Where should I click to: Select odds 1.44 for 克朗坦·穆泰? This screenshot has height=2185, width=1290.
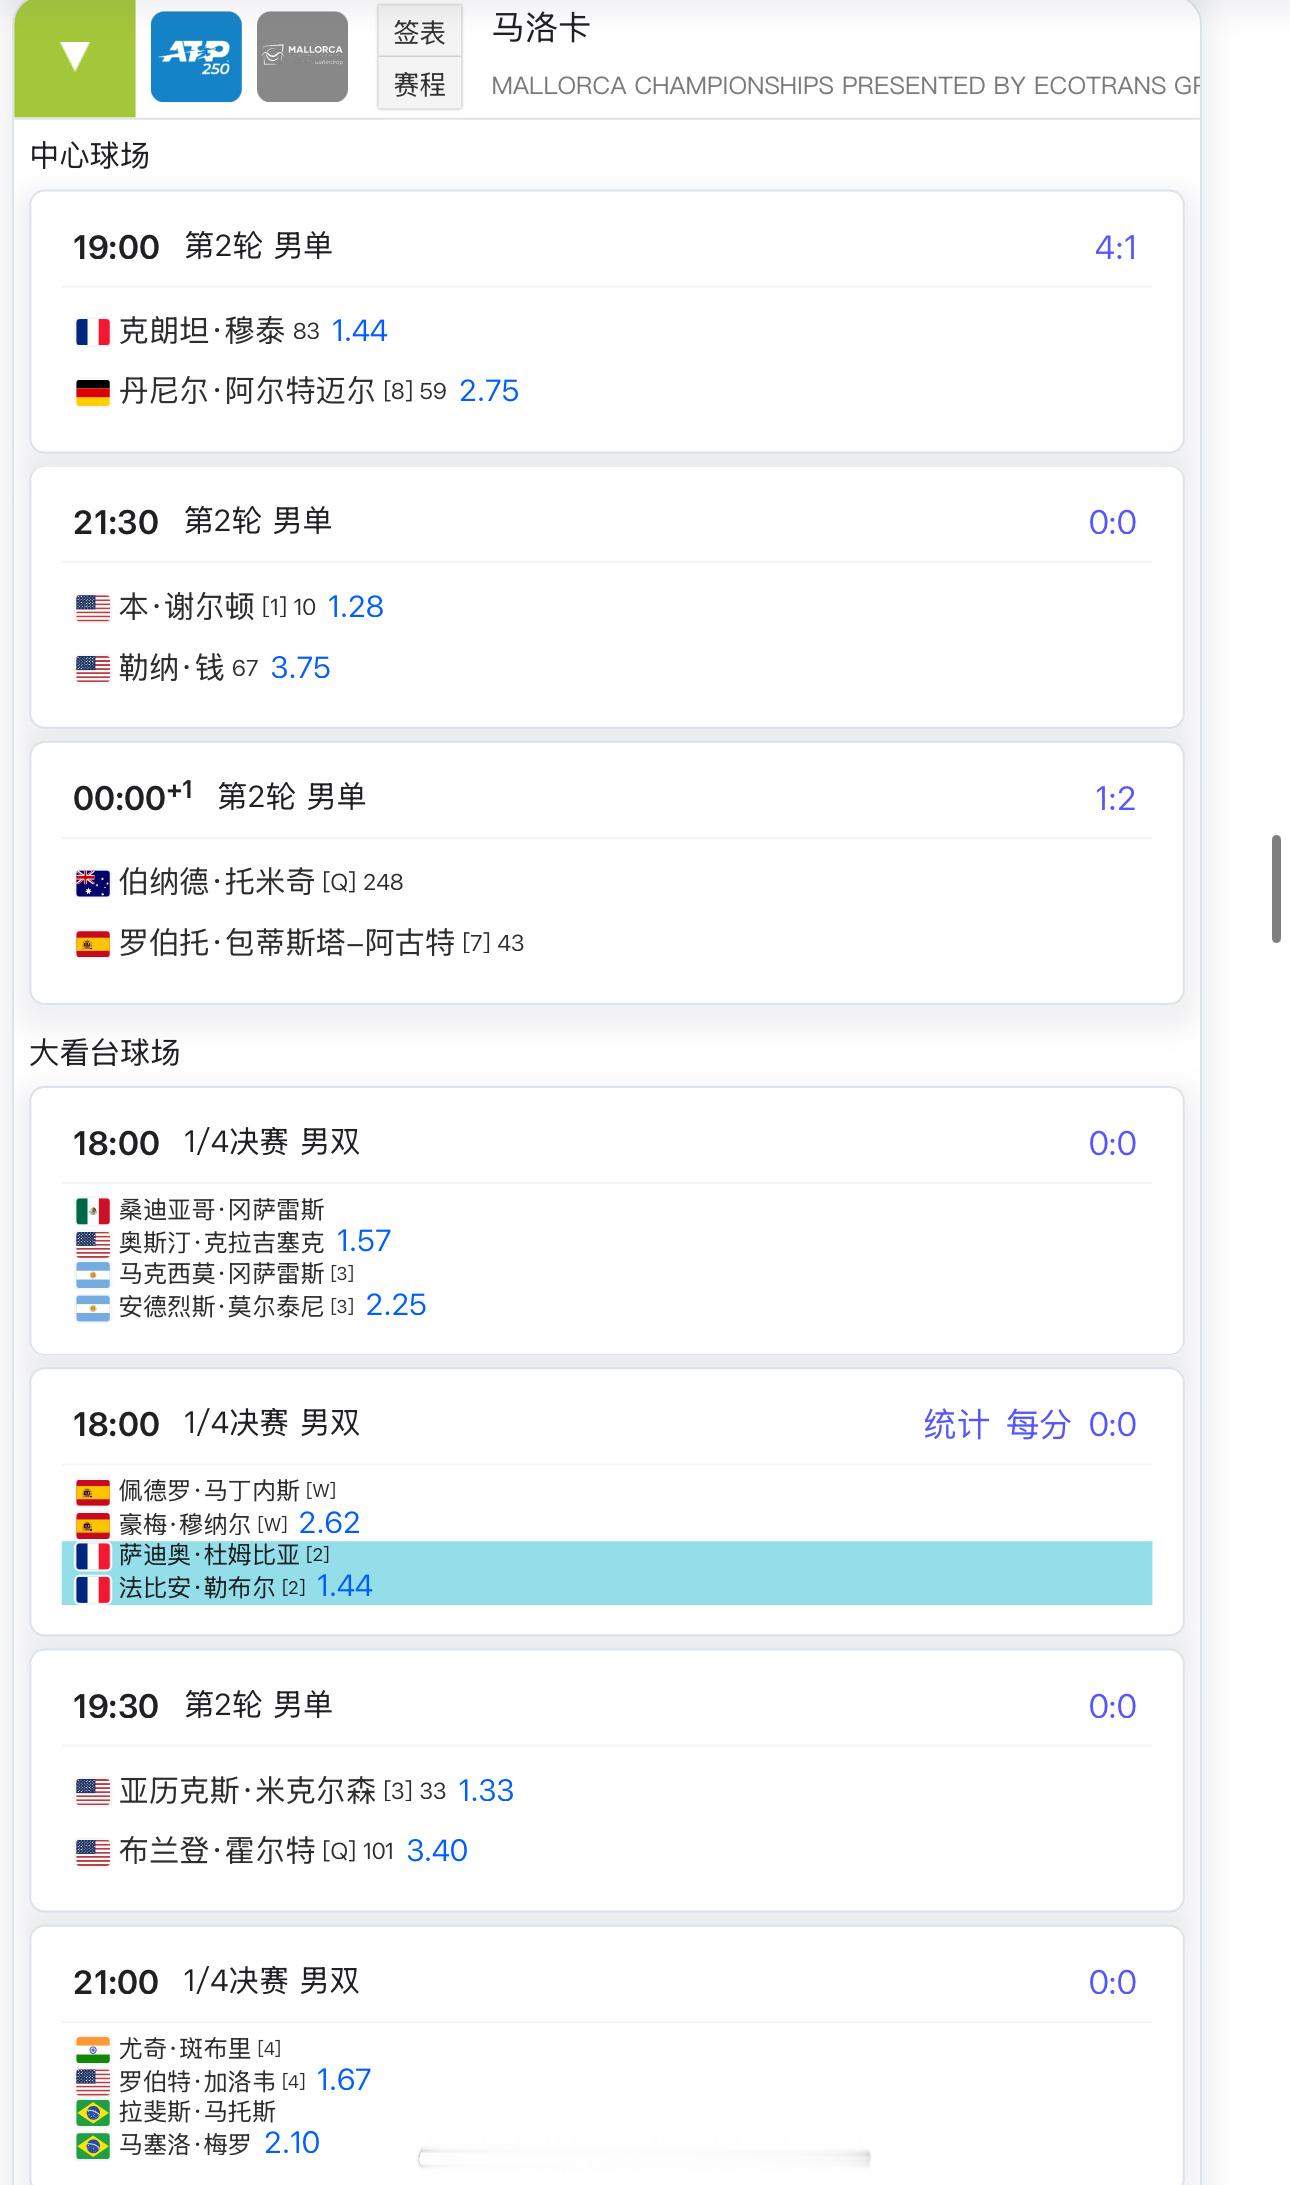click(359, 331)
